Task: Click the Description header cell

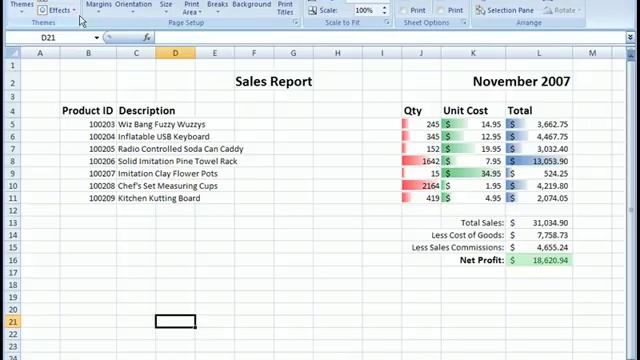Action: point(147,111)
